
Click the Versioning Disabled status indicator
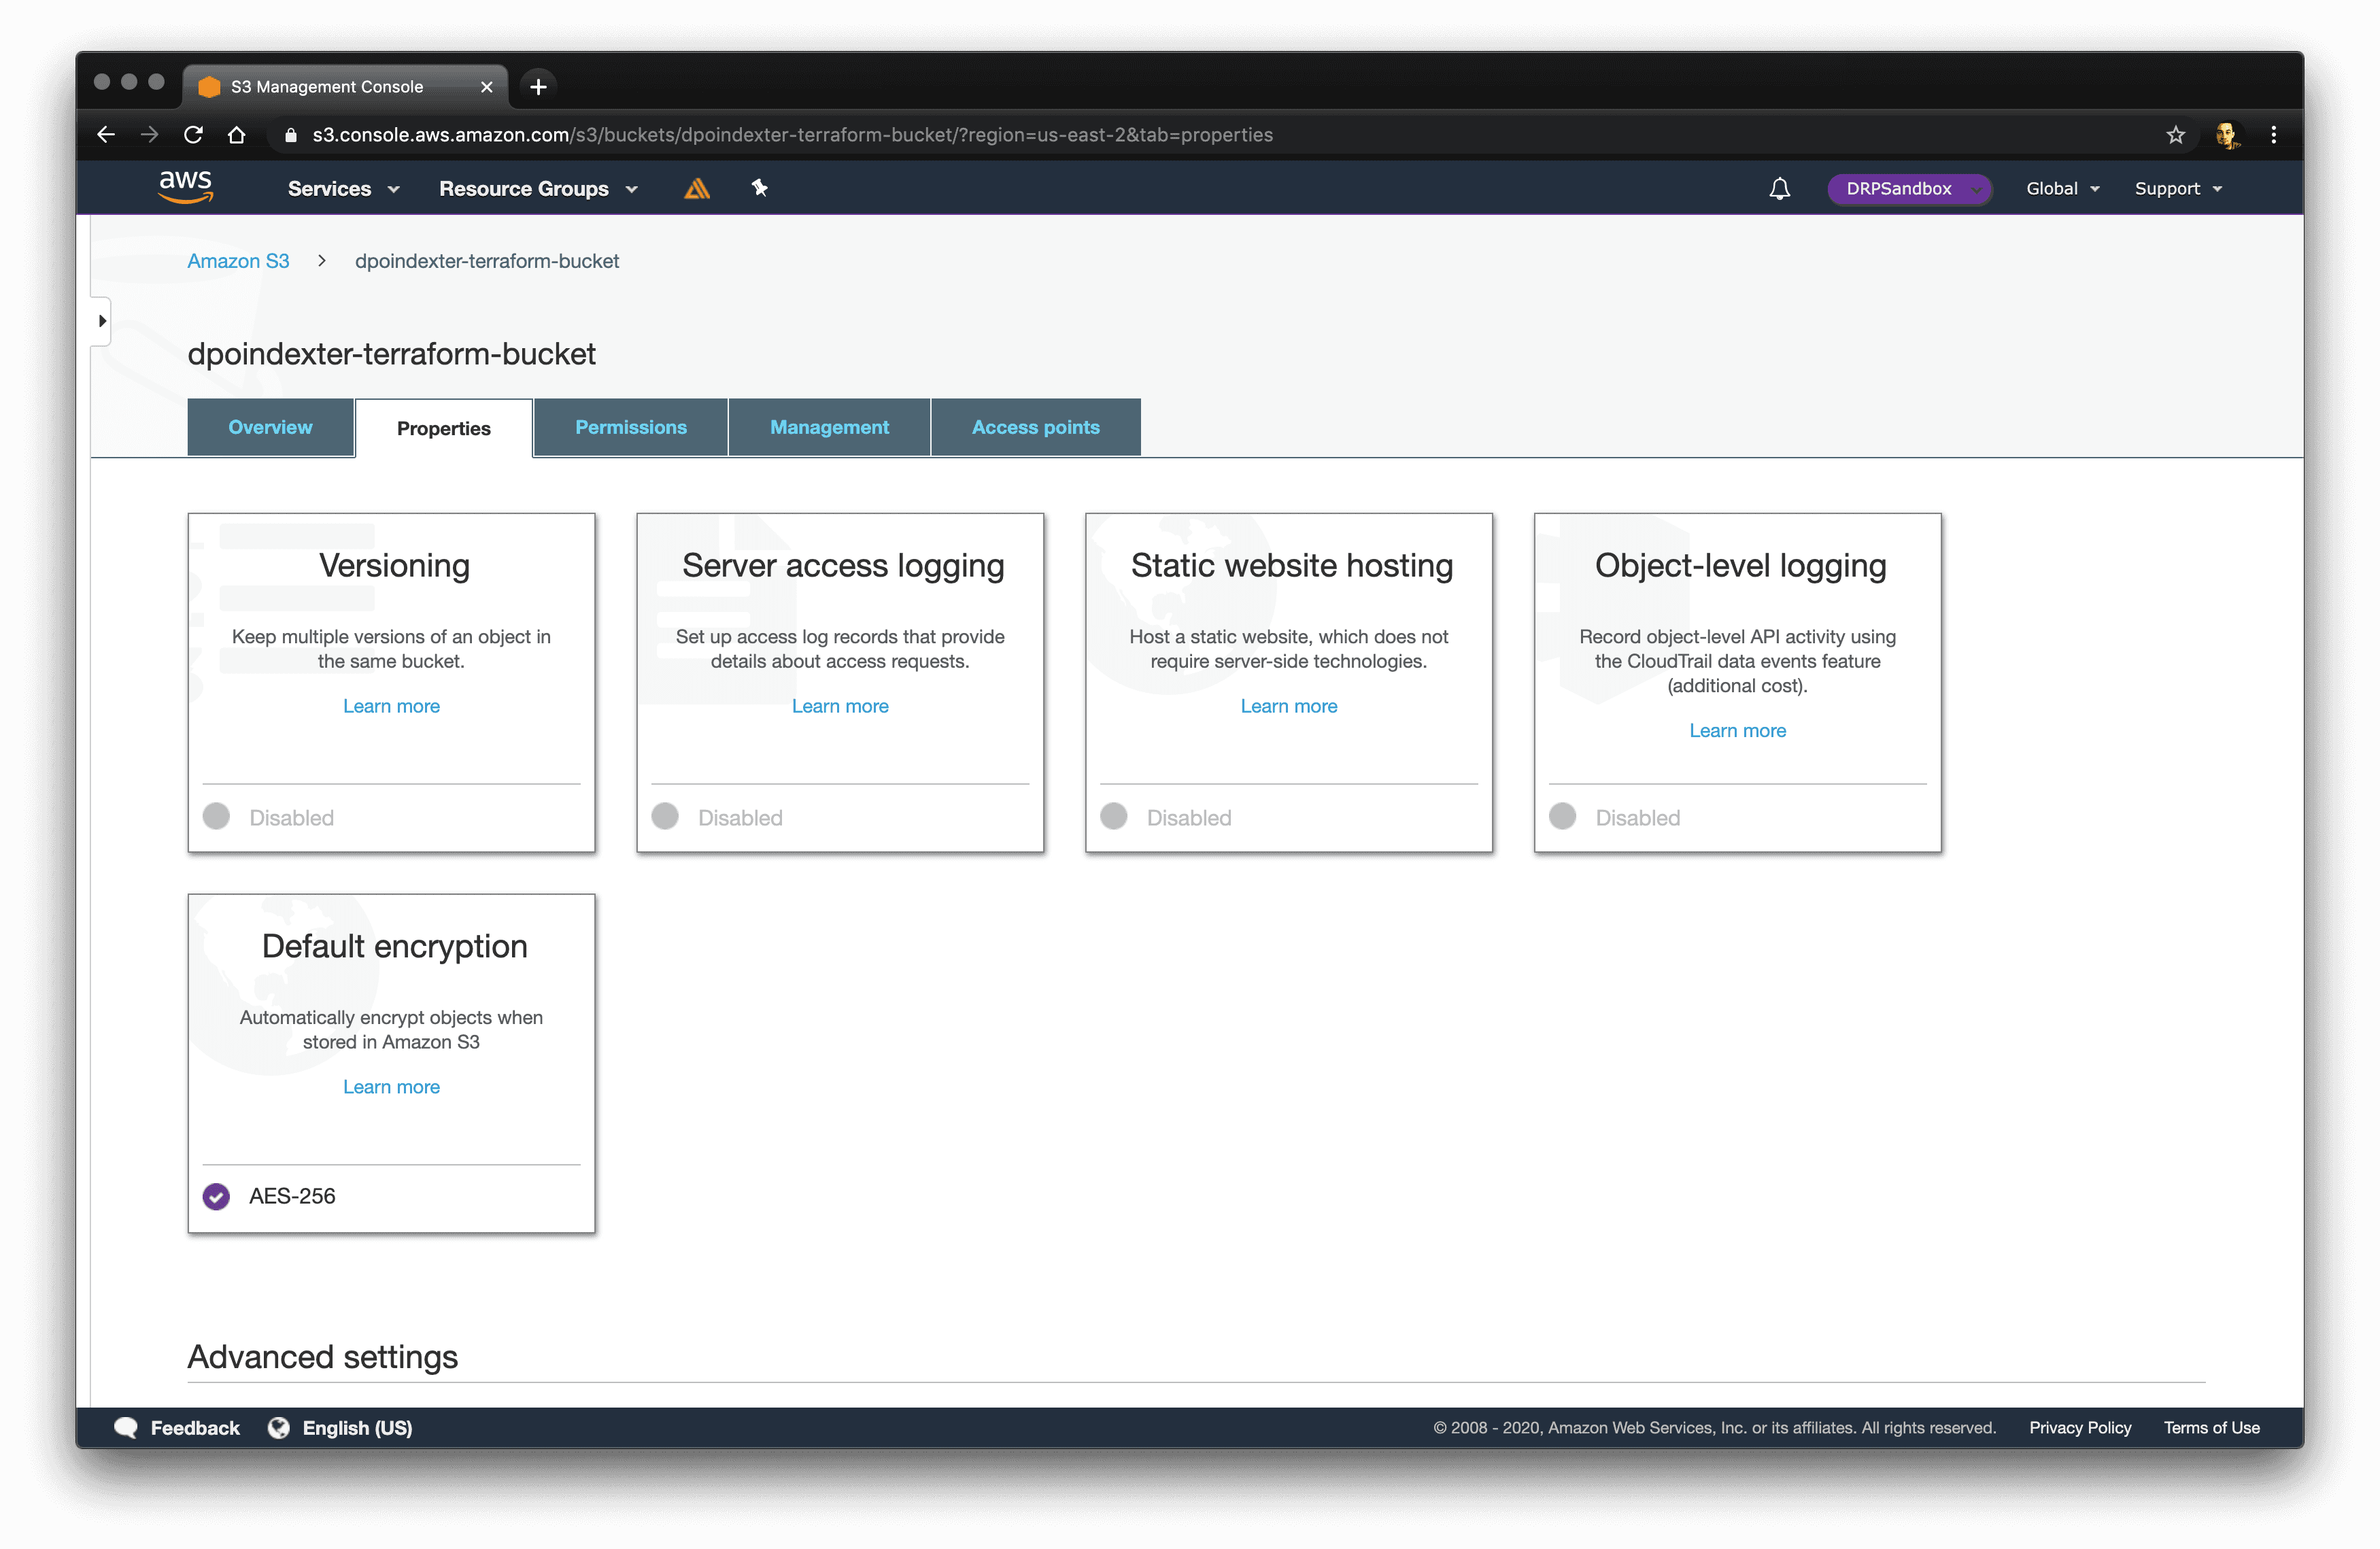click(x=217, y=816)
